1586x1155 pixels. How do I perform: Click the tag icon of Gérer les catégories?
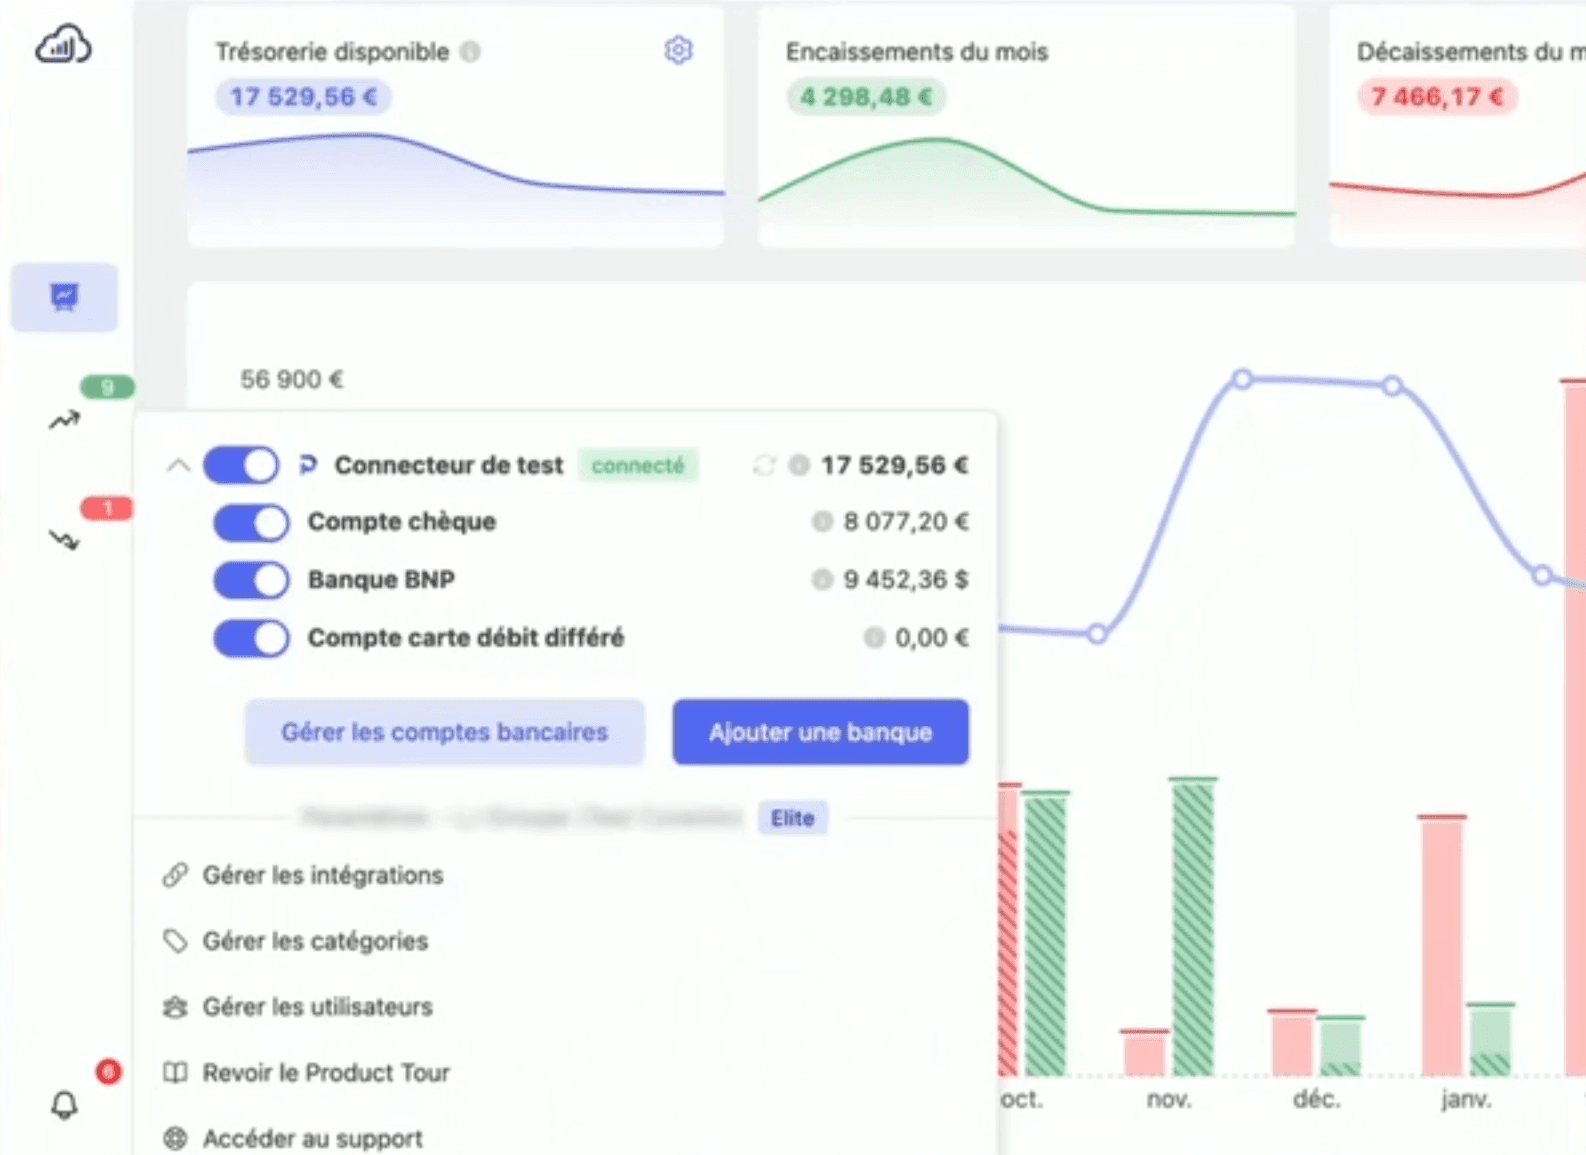coord(175,941)
